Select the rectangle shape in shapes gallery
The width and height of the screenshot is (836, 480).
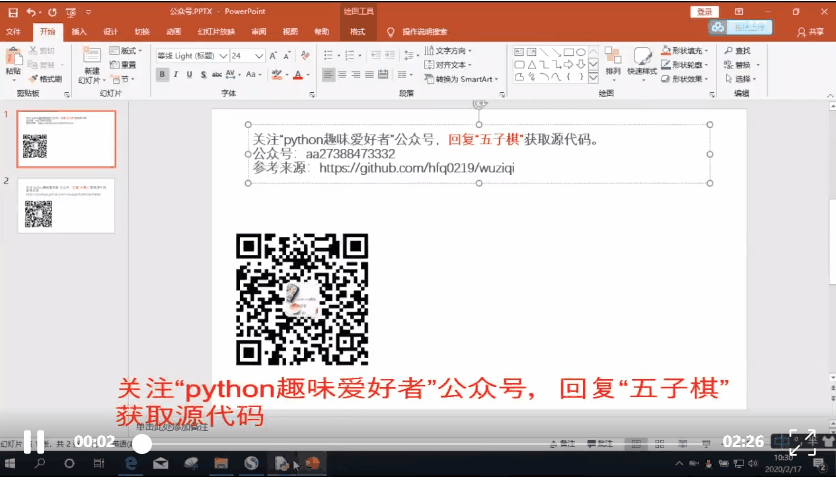coord(569,52)
